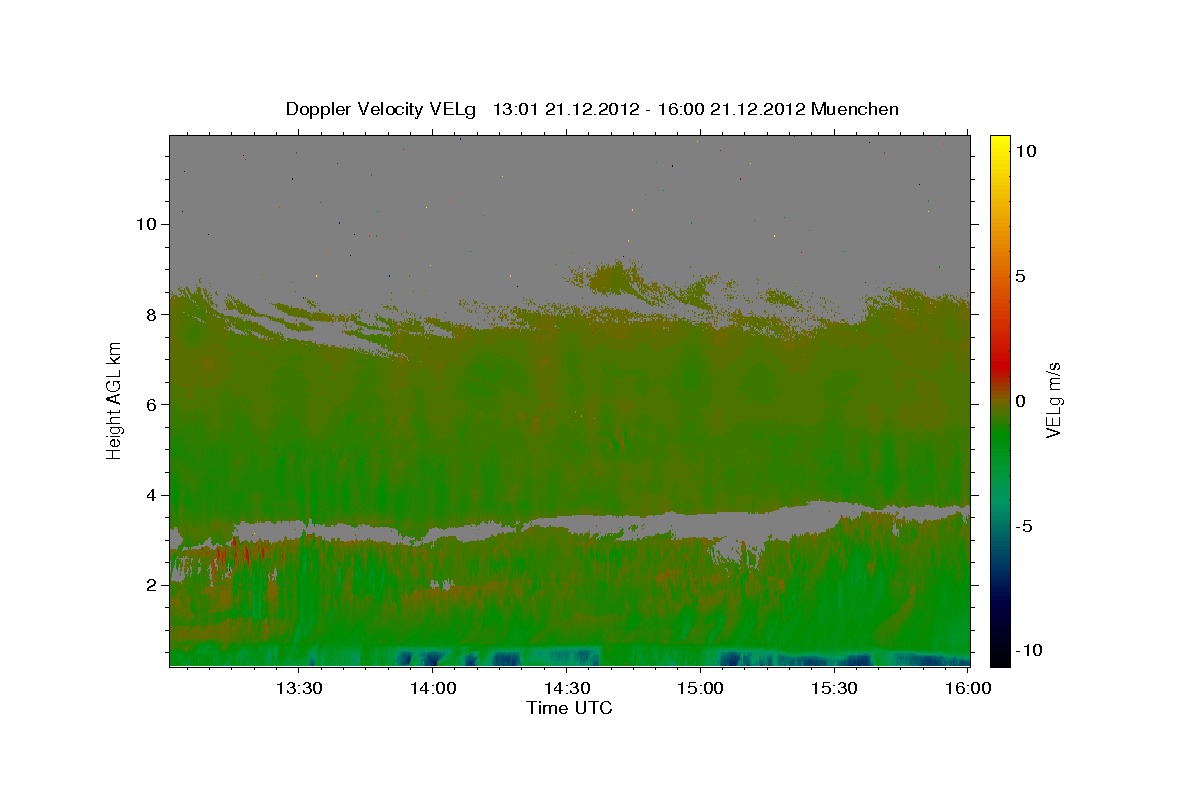
Task: Click the colorbar value 5 label
Action: coord(1020,276)
